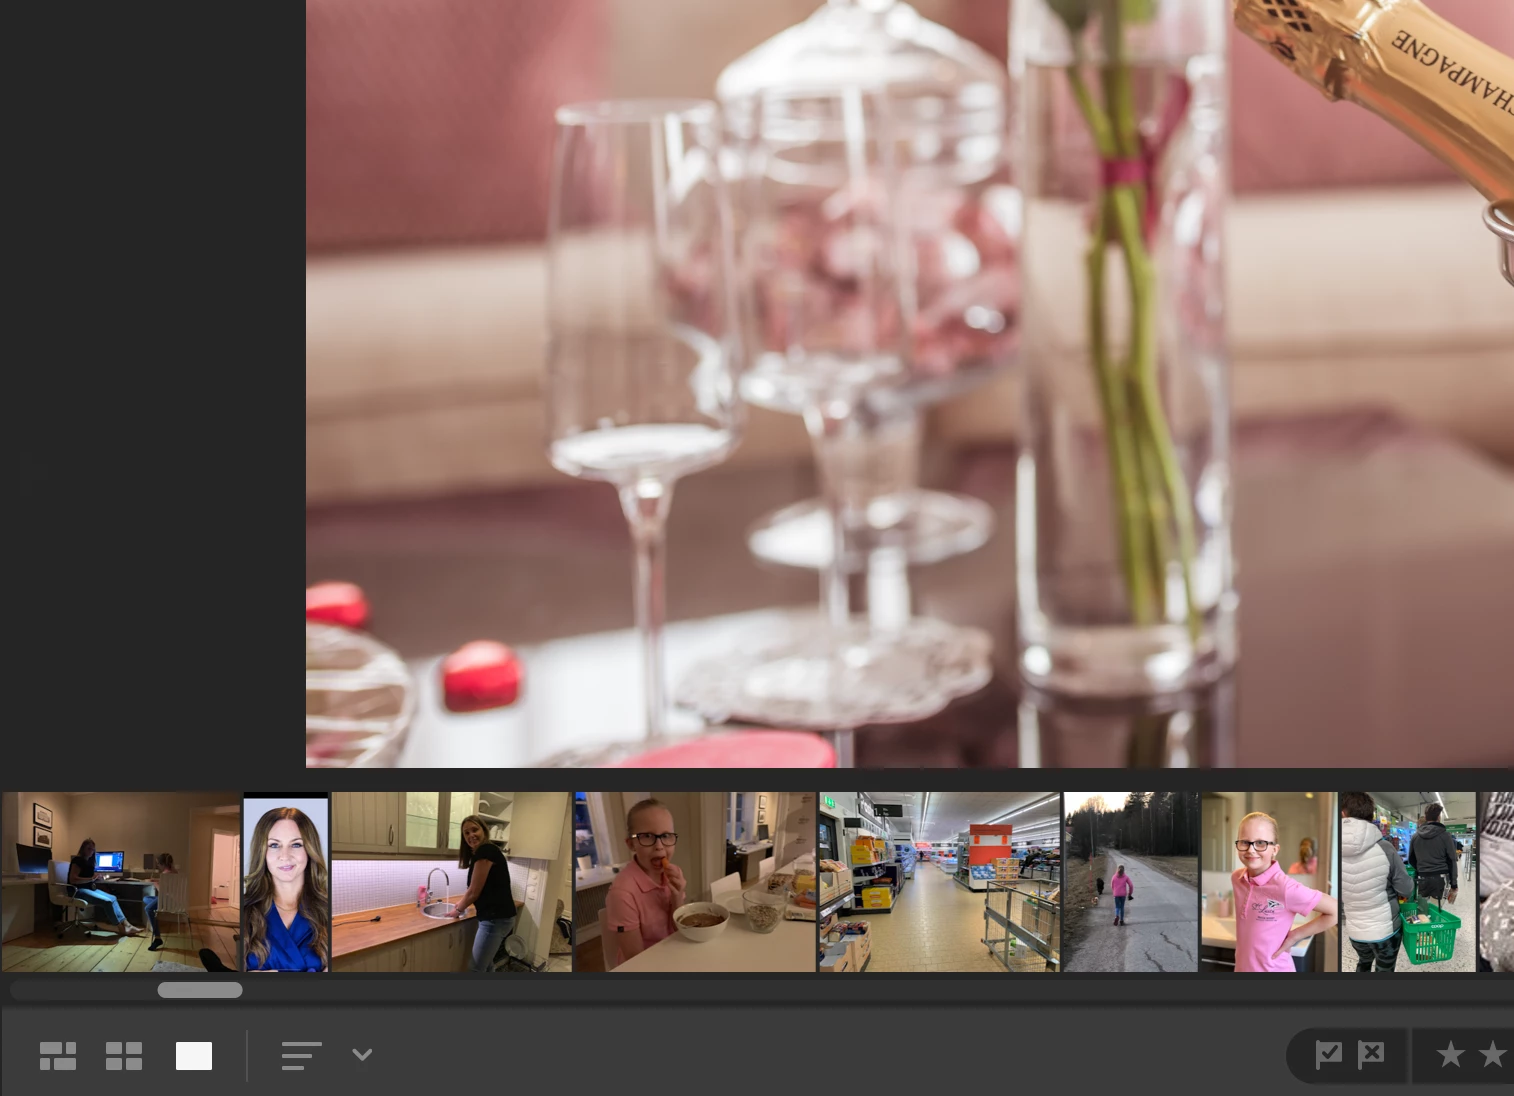Select the home office thumbnail

tap(121, 882)
